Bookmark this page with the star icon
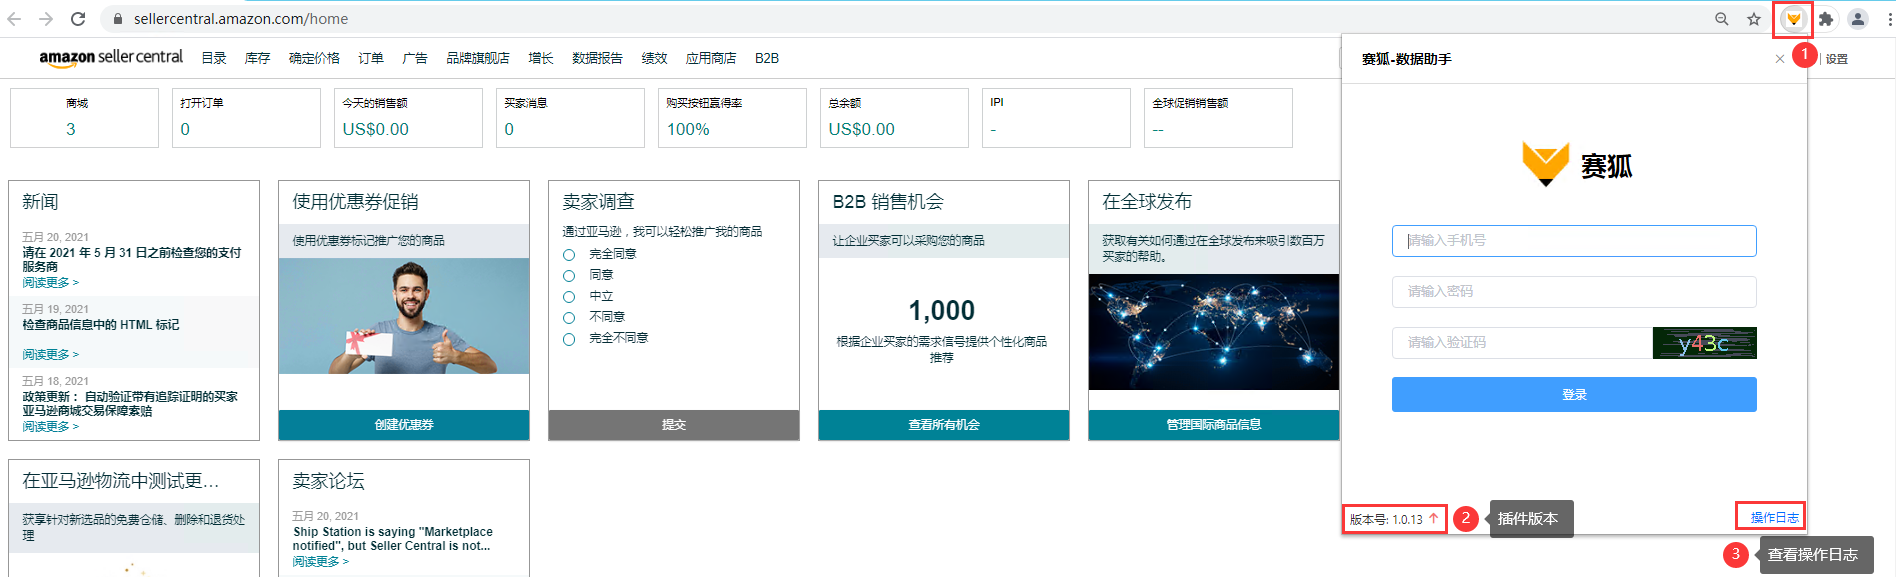The image size is (1896, 577). click(x=1754, y=19)
